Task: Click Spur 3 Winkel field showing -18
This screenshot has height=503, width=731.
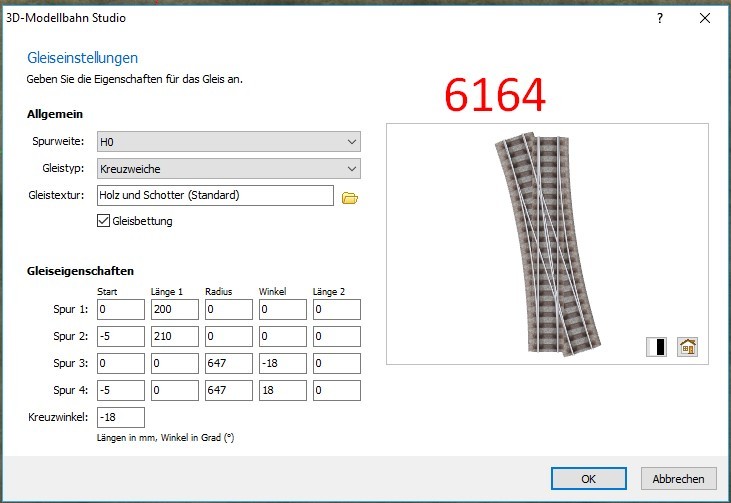Action: (283, 364)
